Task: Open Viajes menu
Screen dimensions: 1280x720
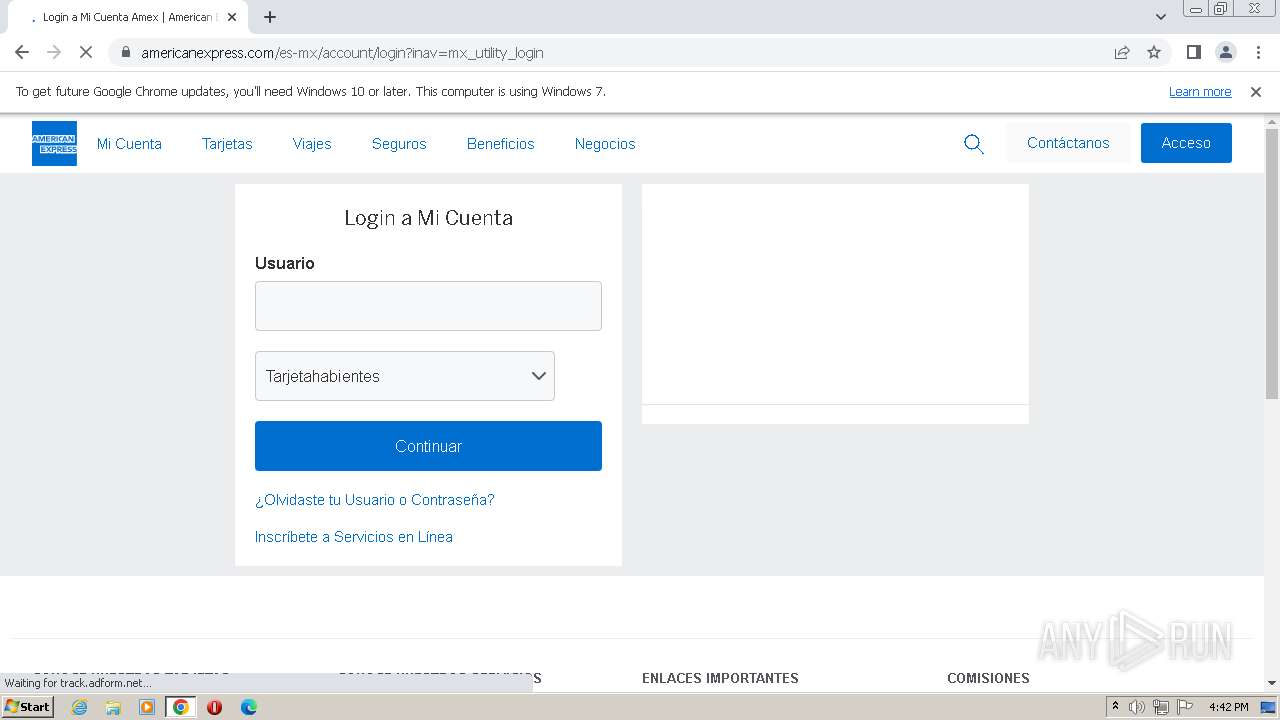Action: [312, 144]
